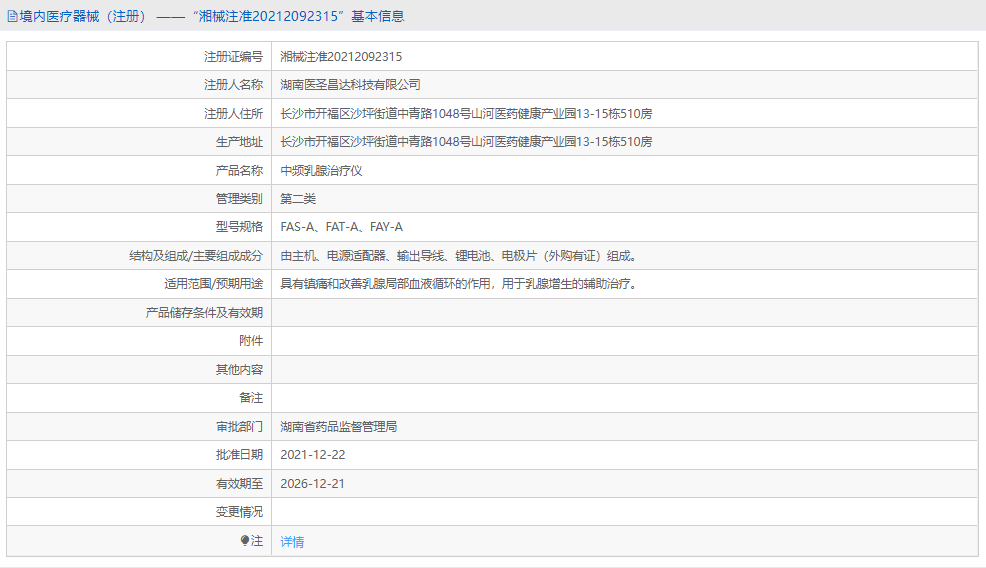The image size is (986, 568).
Task: Click the 适用范围/预期用途 label
Action: 213,284
